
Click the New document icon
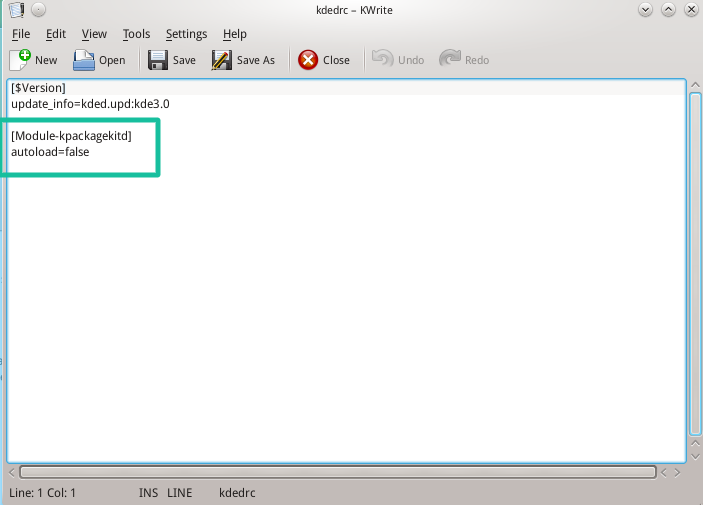click(20, 60)
